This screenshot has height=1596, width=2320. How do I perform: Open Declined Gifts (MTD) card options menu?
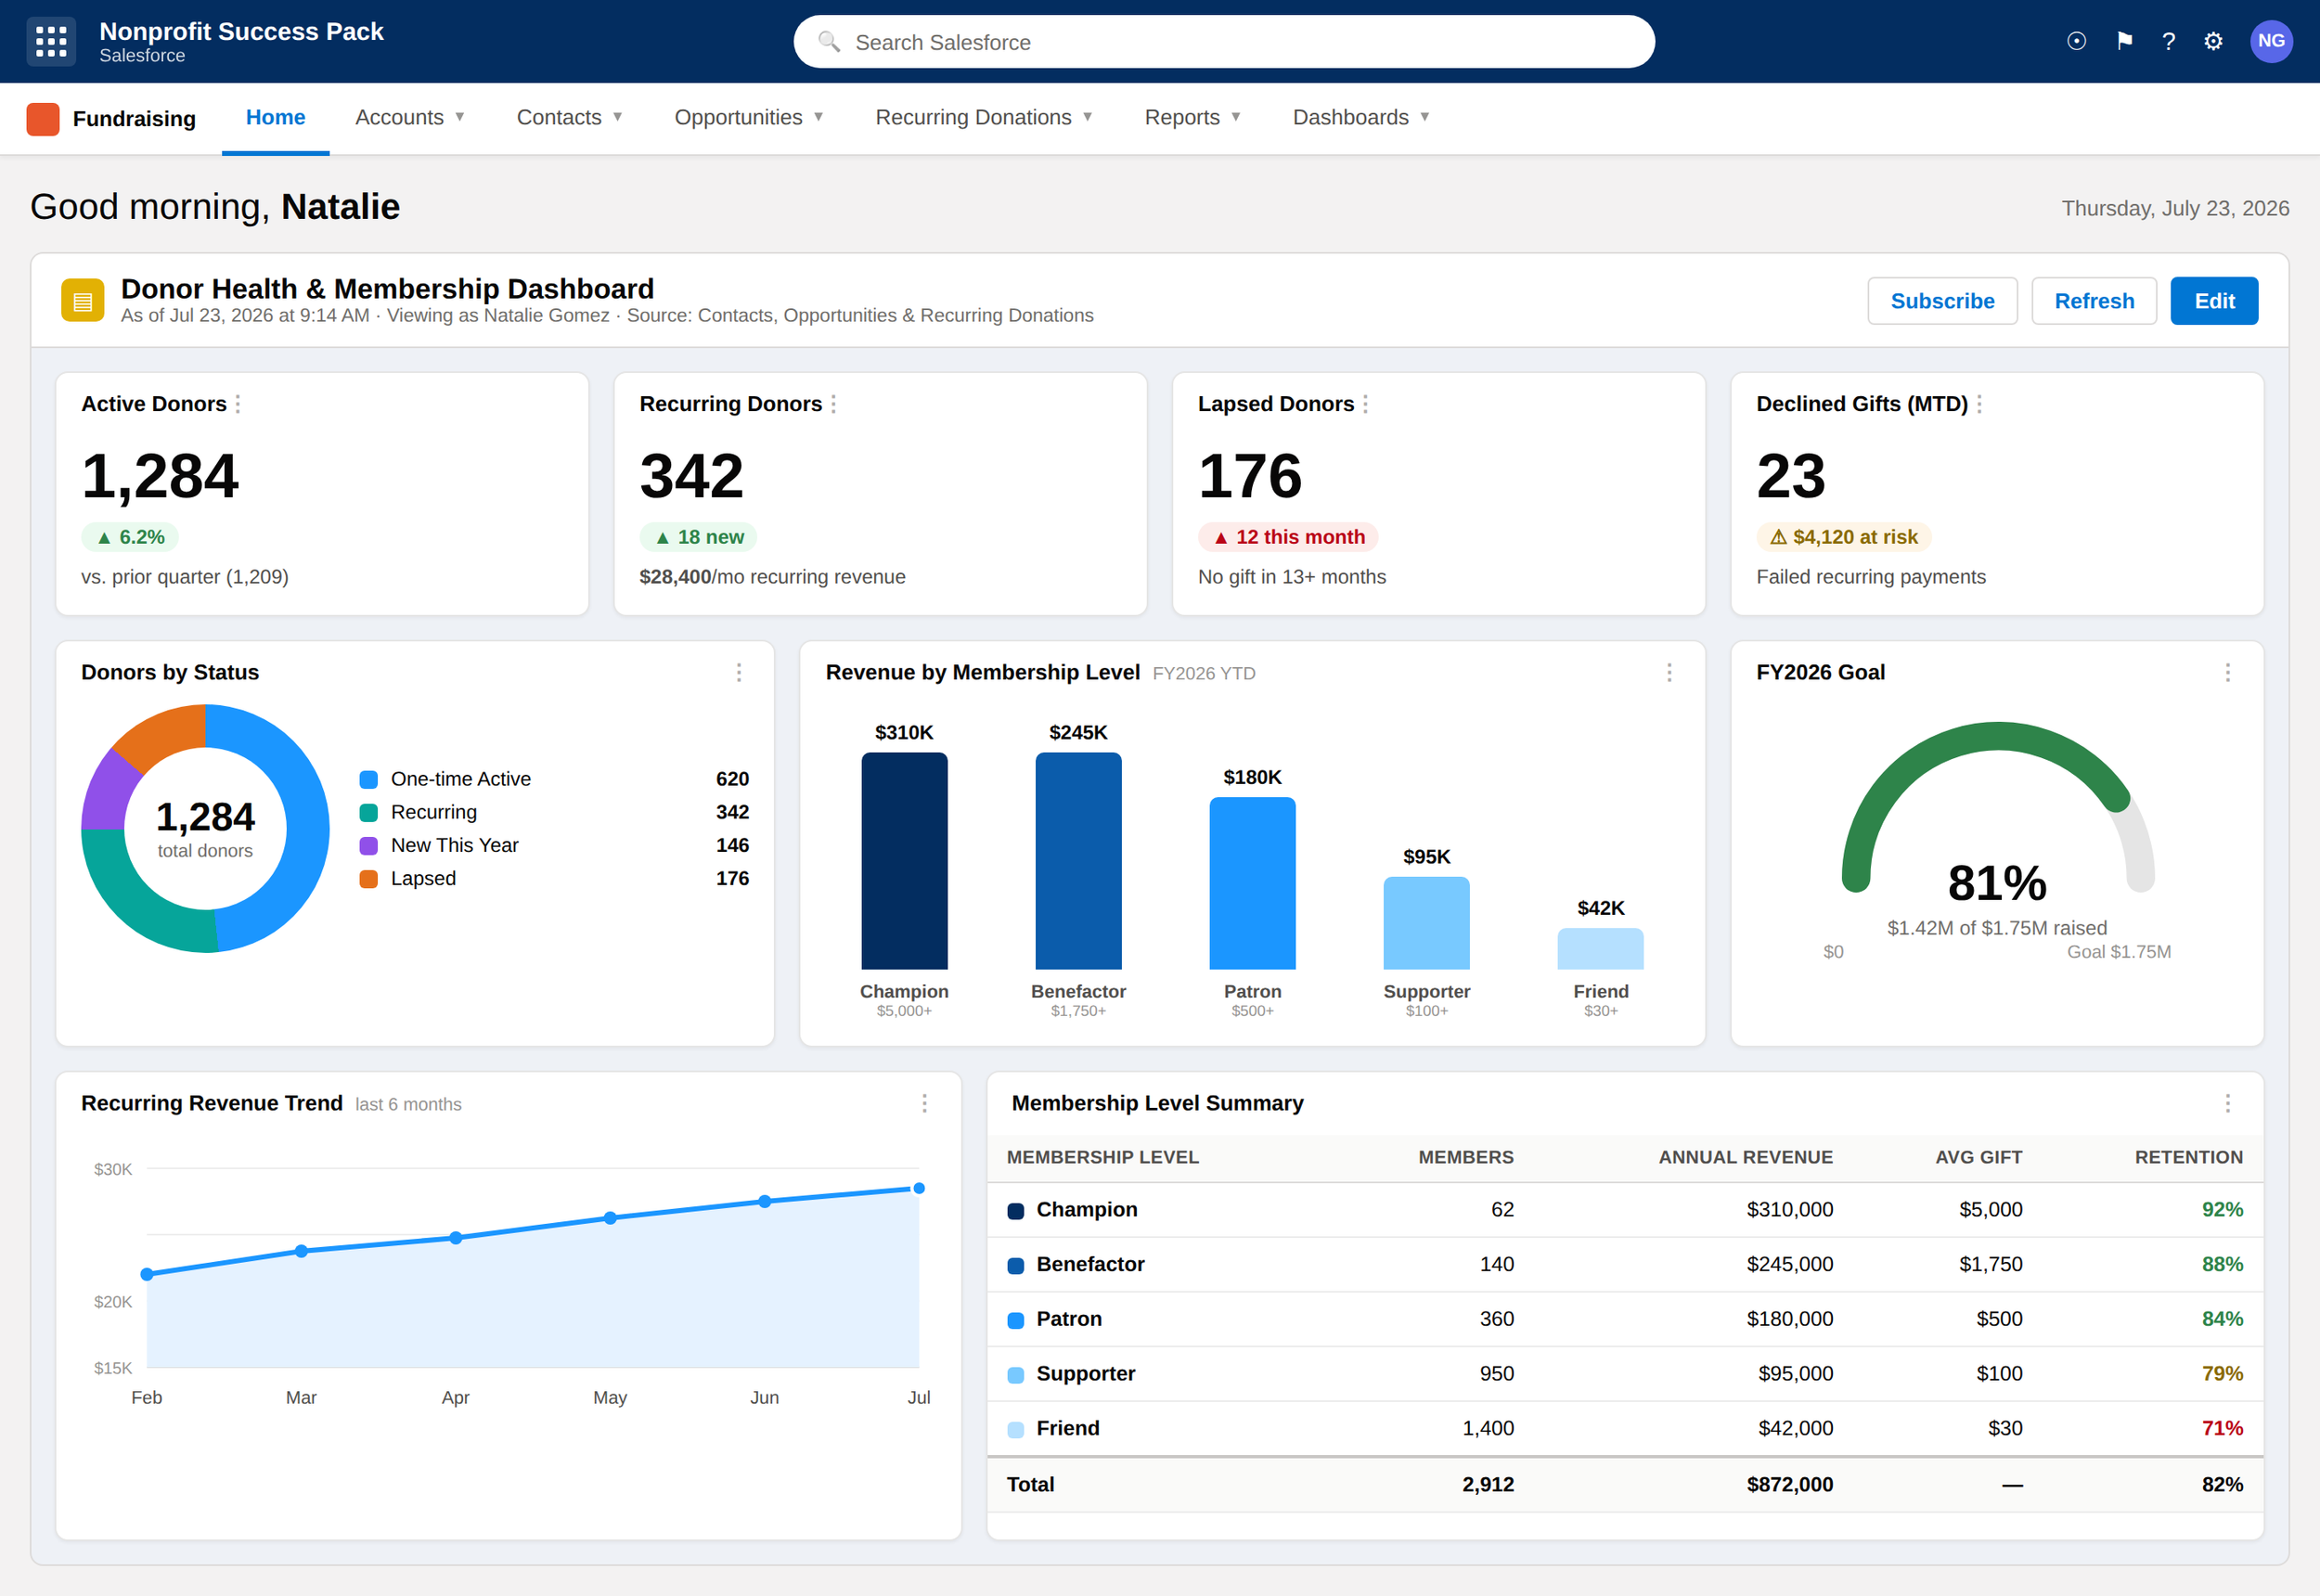(1979, 404)
